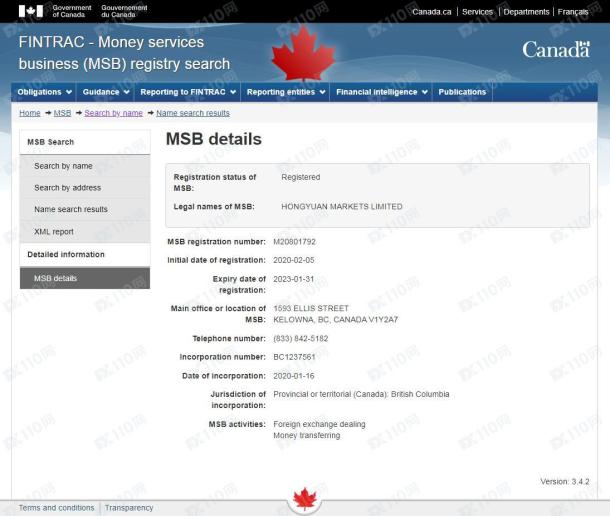Click address line 1593 ELLIS STREET

tap(311, 308)
